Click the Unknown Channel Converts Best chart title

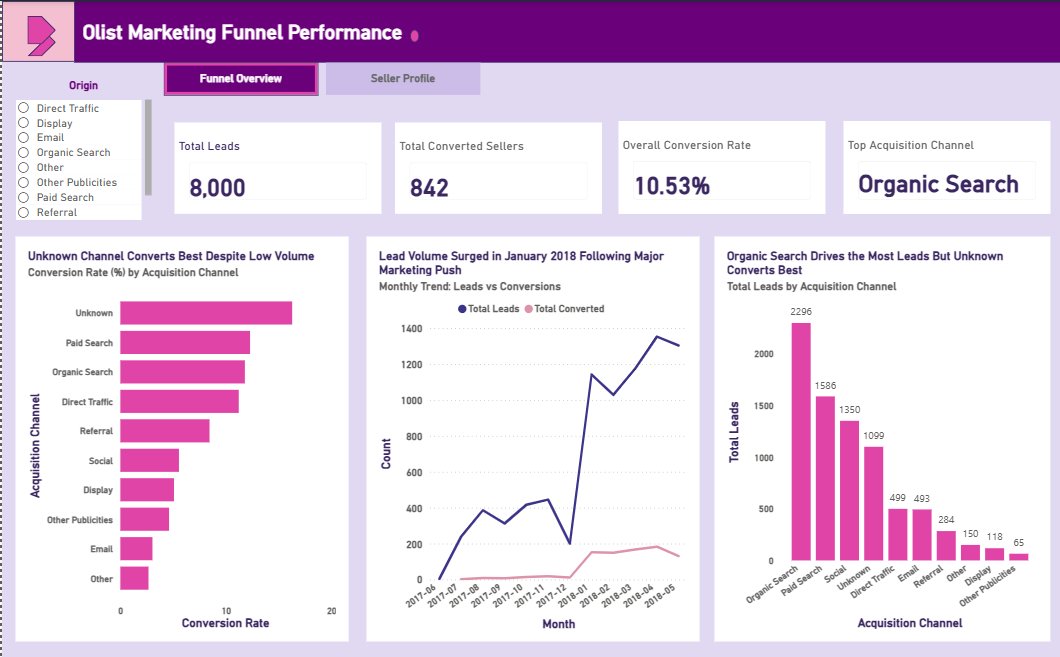pyautogui.click(x=171, y=256)
